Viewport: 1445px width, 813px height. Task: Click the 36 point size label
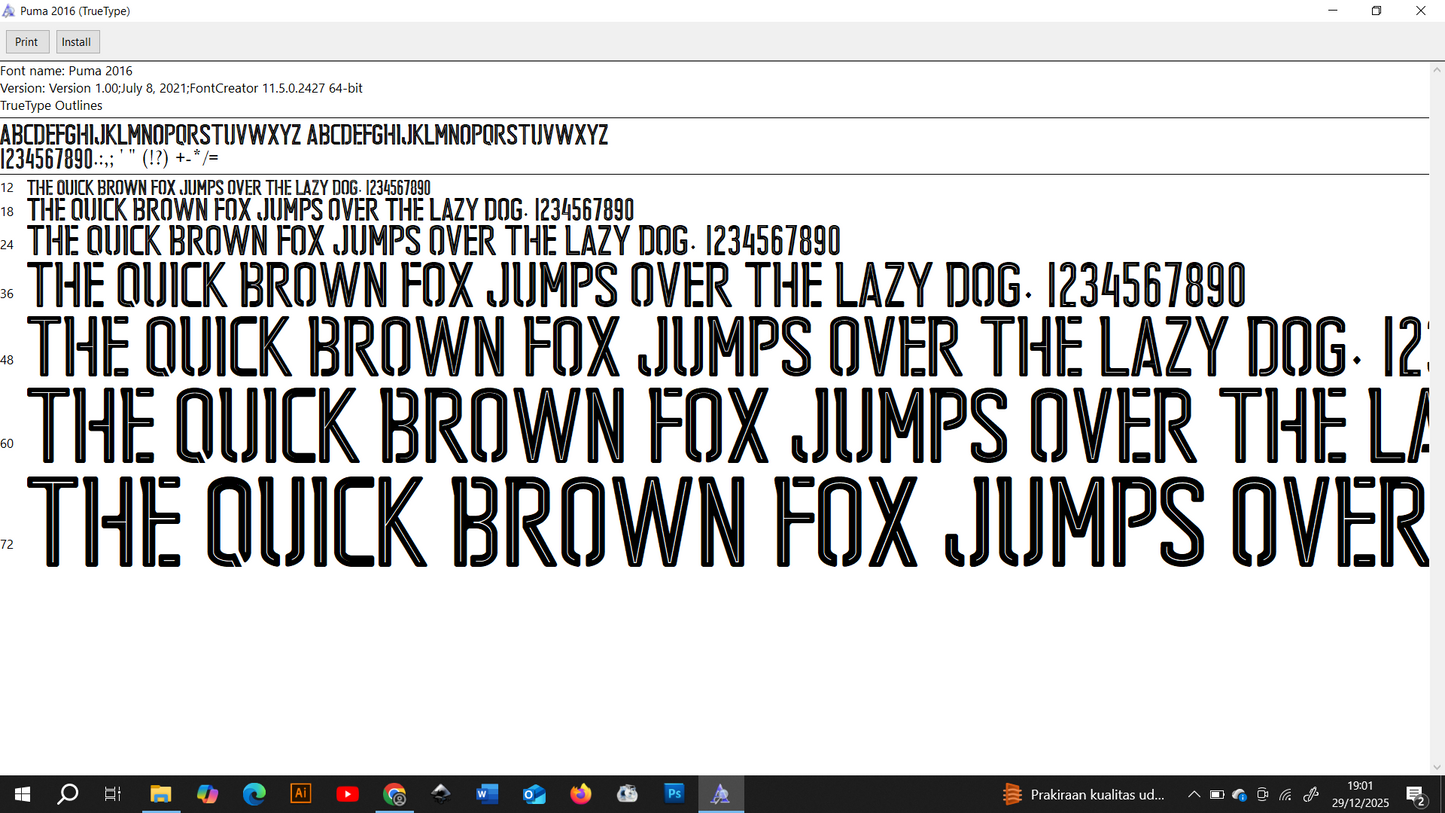[x=7, y=294]
